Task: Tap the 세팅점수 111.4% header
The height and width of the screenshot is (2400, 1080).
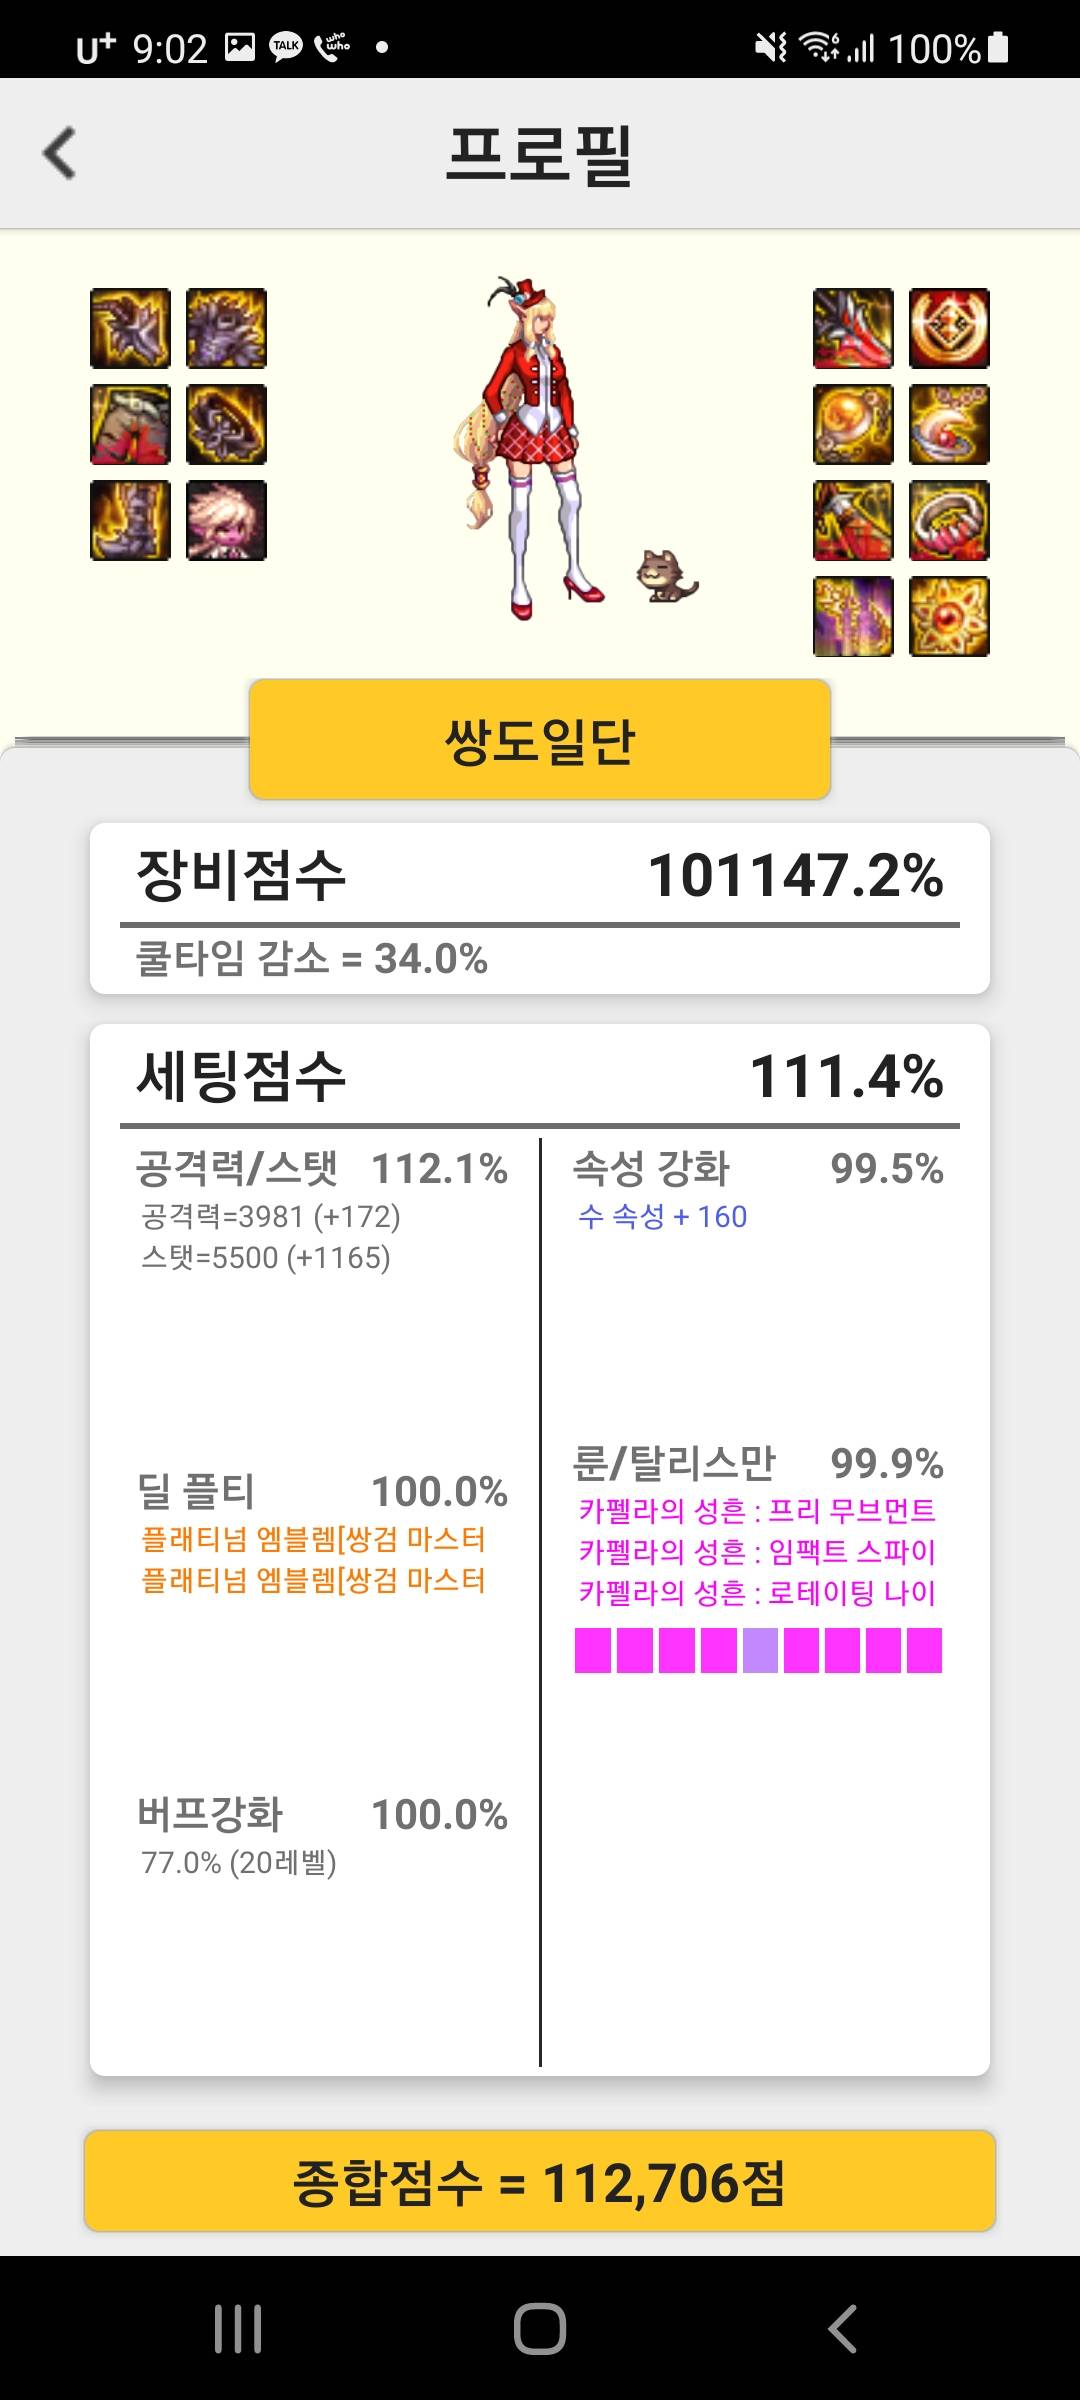Action: point(540,1076)
